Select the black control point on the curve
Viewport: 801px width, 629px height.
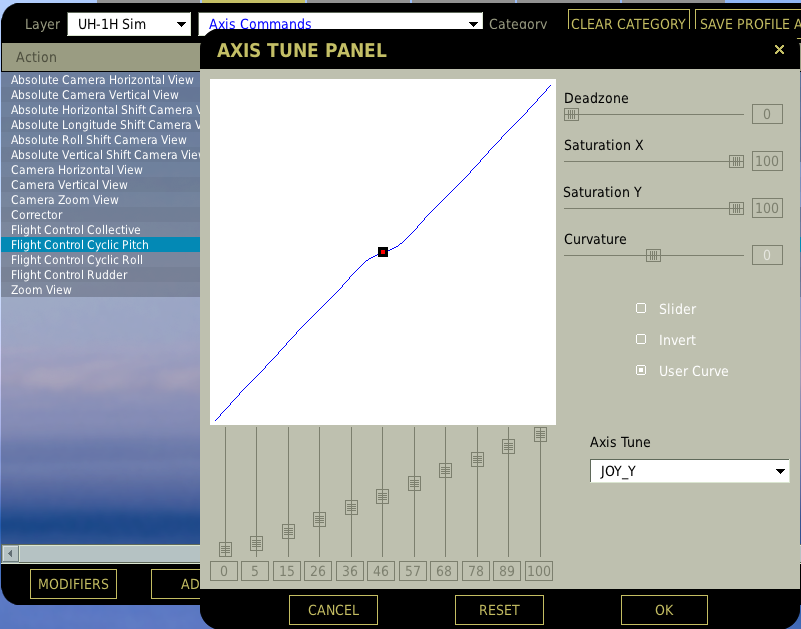[x=382, y=252]
